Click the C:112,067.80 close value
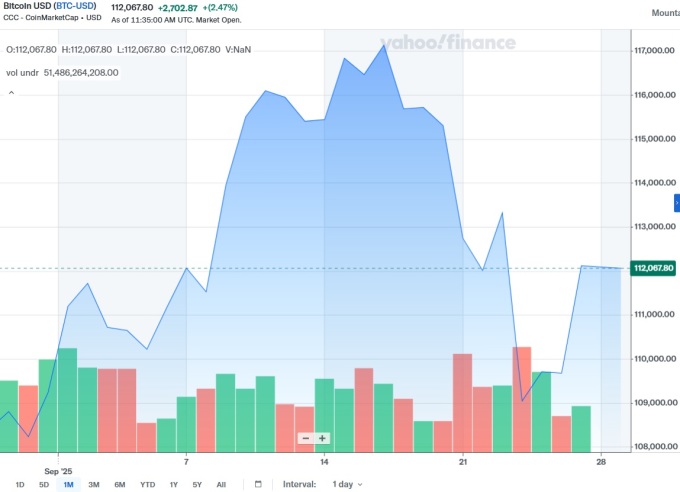 195,49
